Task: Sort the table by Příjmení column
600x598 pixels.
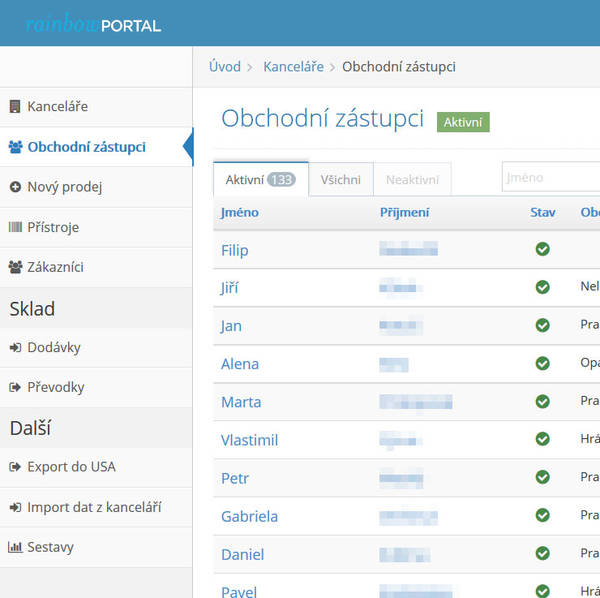Action: 405,212
